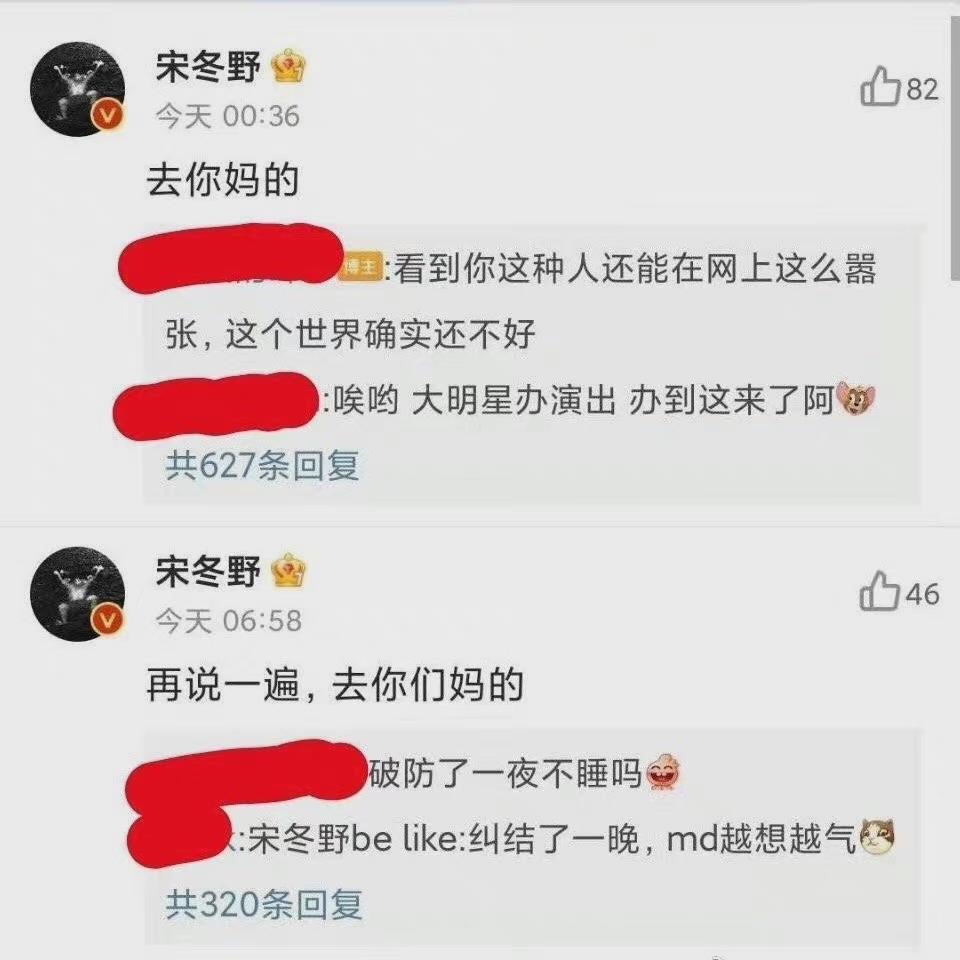Select comment text 去你妈的

(x=223, y=180)
